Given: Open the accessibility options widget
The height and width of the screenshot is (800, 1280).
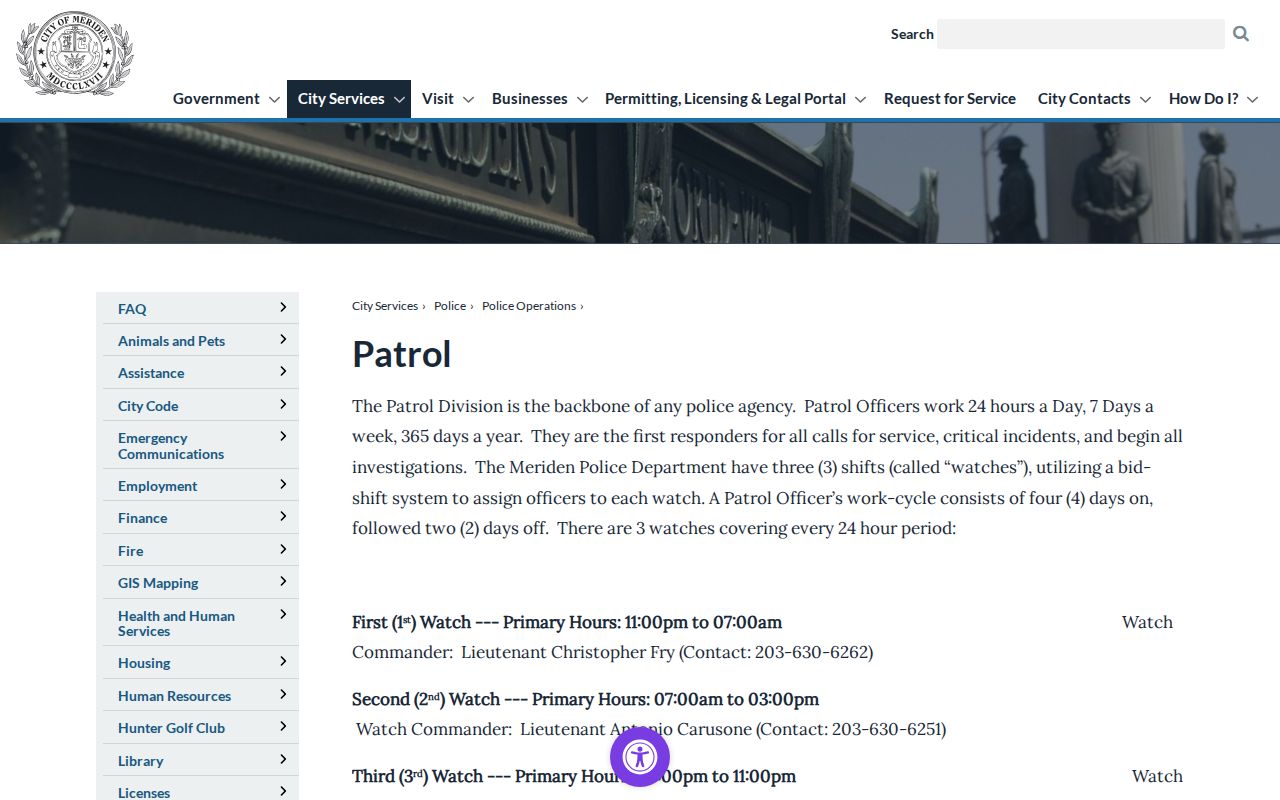Looking at the screenshot, I should click(640, 757).
